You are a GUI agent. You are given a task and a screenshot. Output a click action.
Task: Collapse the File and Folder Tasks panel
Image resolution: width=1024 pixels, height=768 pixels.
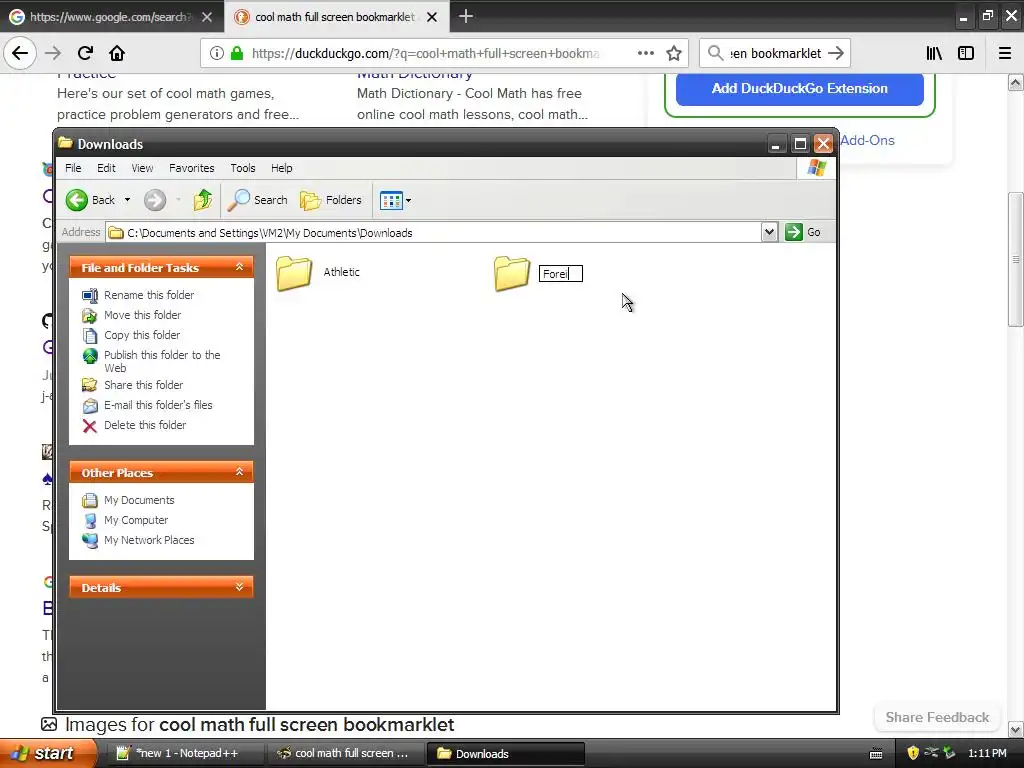239,267
